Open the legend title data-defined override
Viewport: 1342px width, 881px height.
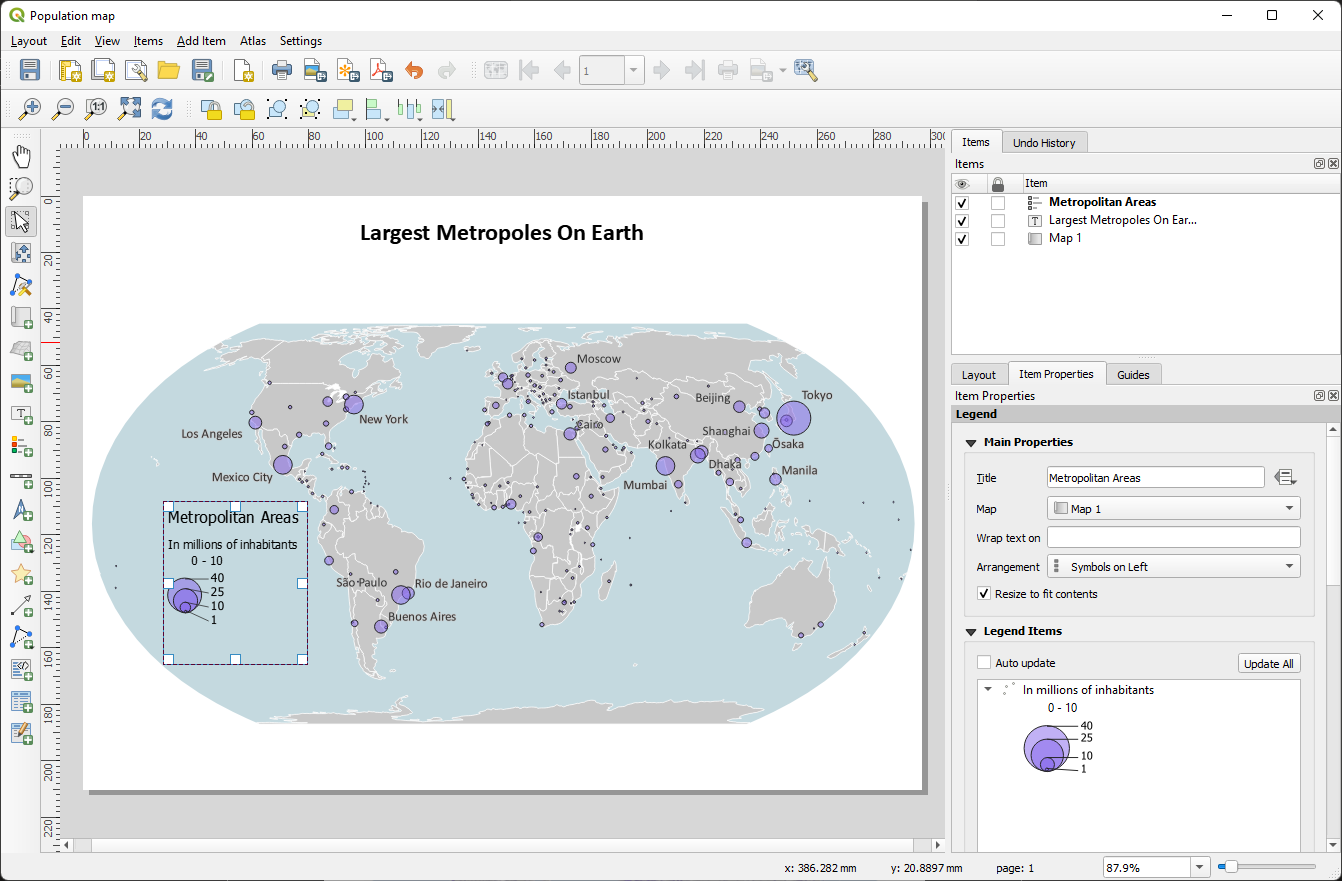(1286, 478)
